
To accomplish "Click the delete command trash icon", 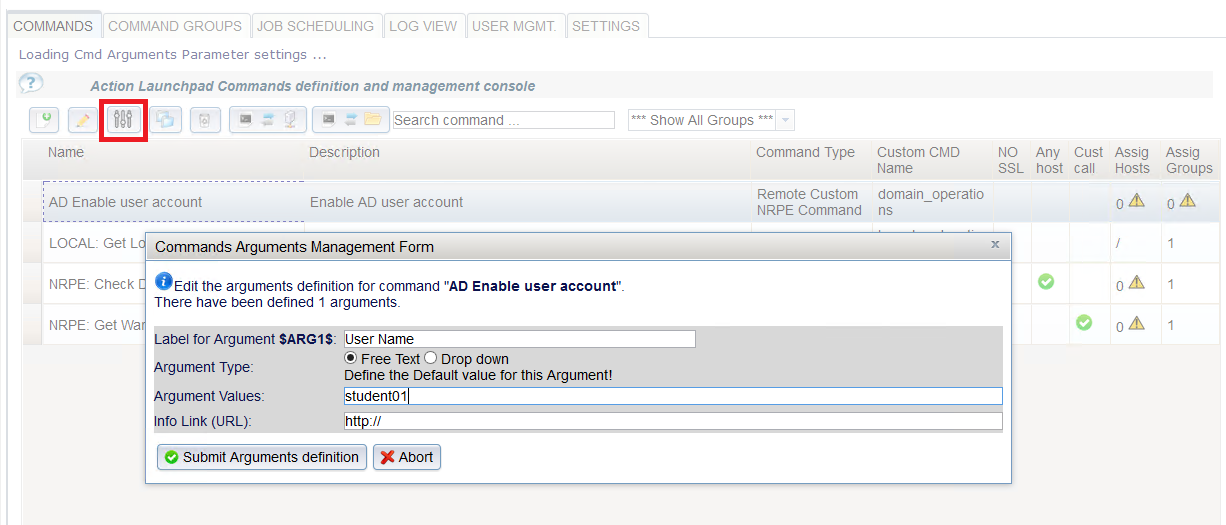I will 204,120.
